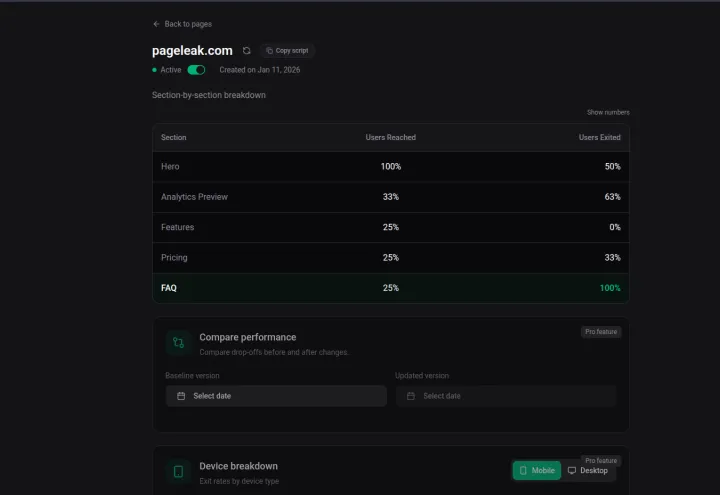Click the 33% reached value for Analytics Preview
Screen dimensions: 720x495
pyautogui.click(x=390, y=197)
